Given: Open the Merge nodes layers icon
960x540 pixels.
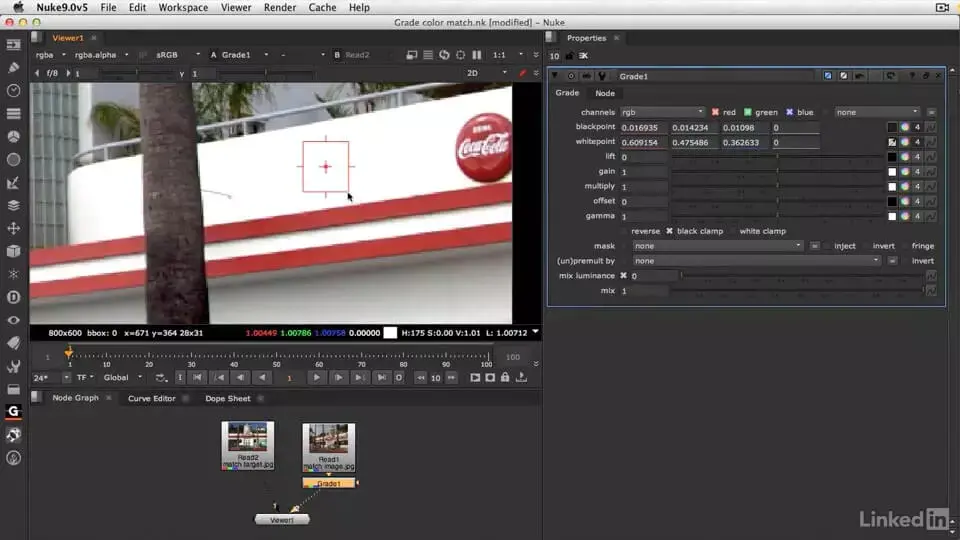Looking at the screenshot, I should pyautogui.click(x=13, y=205).
